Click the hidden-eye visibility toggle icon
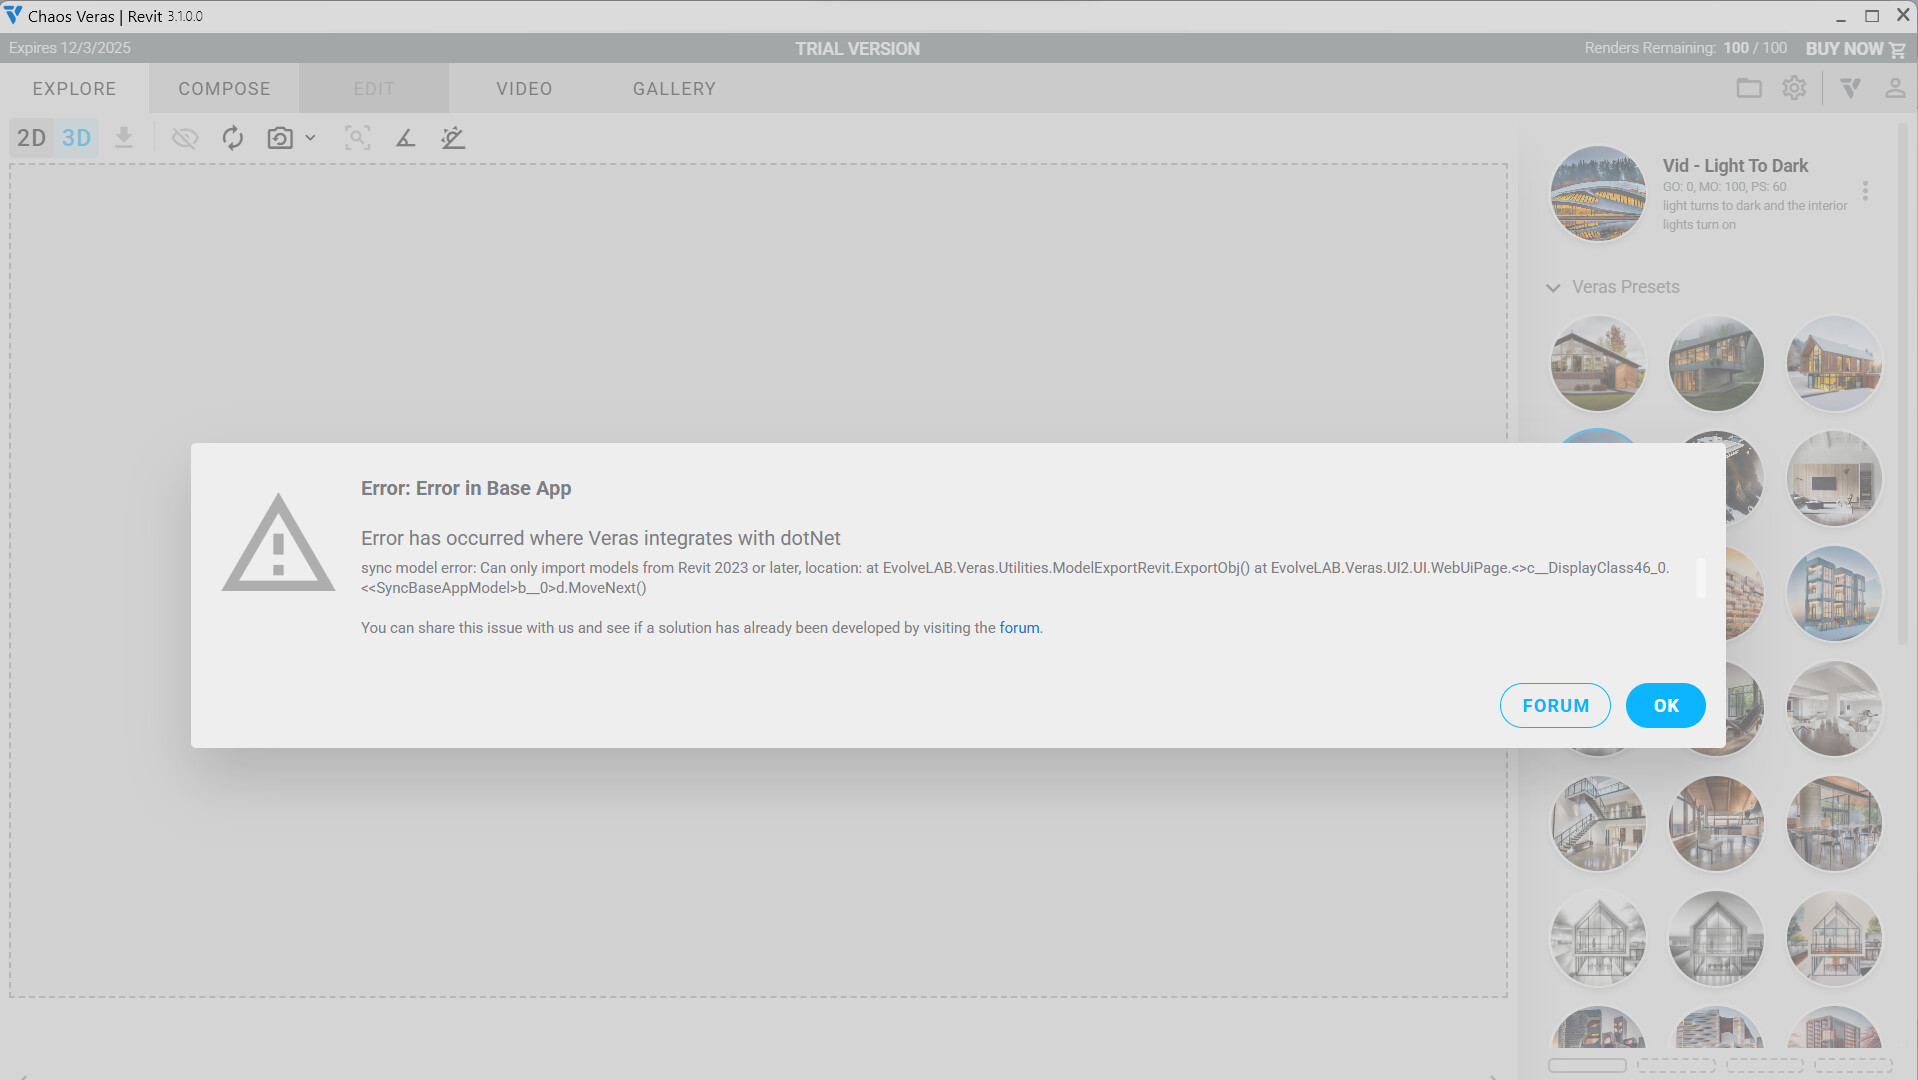Image resolution: width=1918 pixels, height=1080 pixels. click(185, 138)
